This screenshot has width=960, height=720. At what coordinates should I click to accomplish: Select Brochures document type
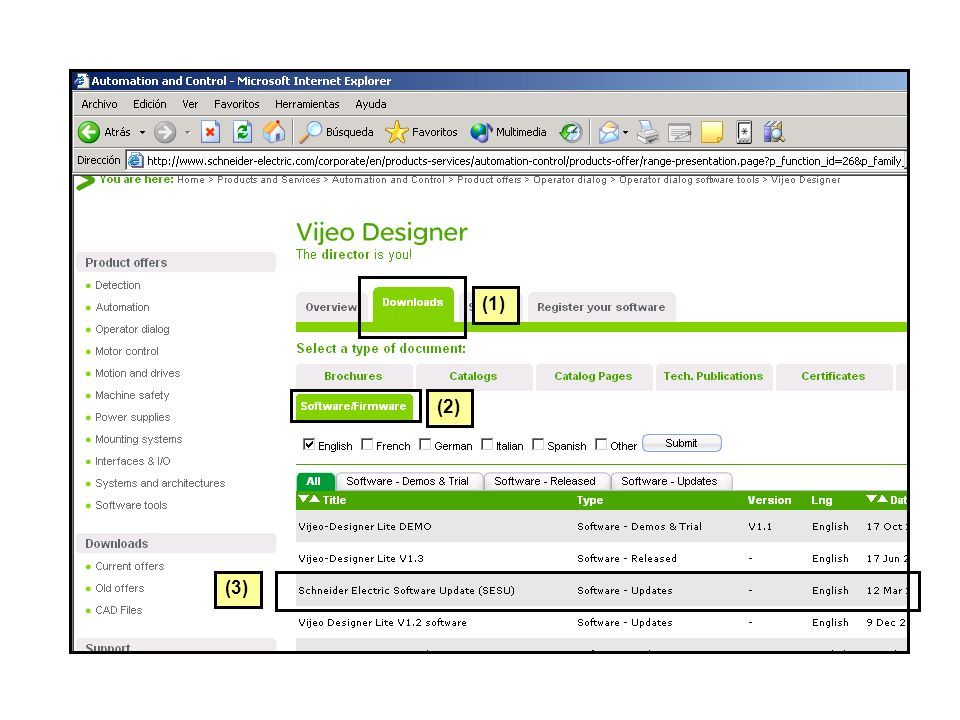(353, 377)
